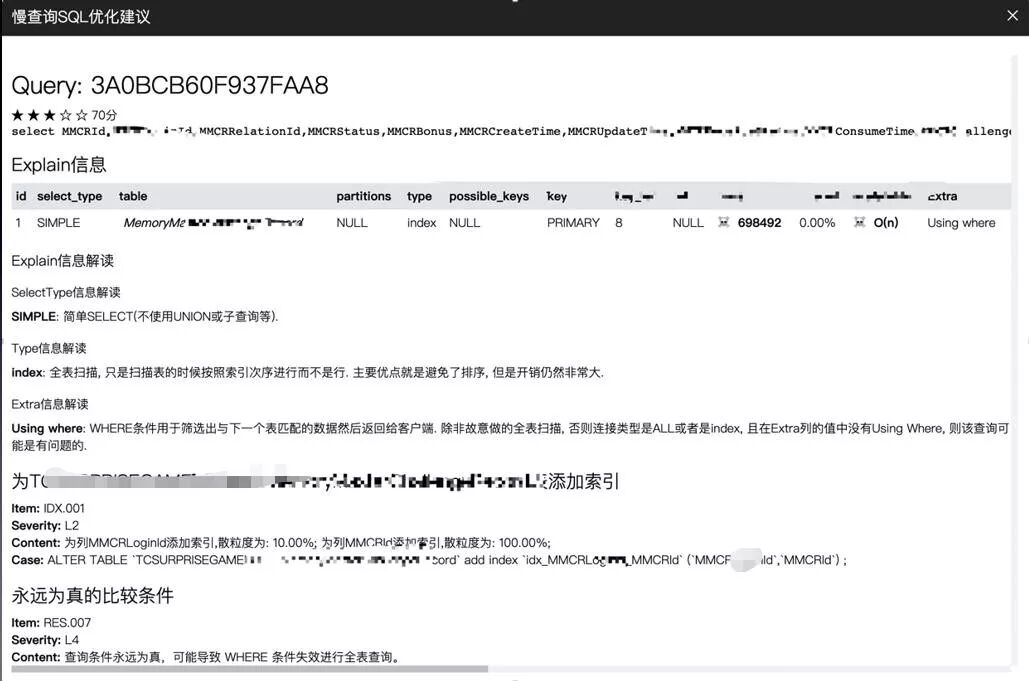Click the close X on the dialog
The height and width of the screenshot is (681, 1029).
click(x=1012, y=15)
